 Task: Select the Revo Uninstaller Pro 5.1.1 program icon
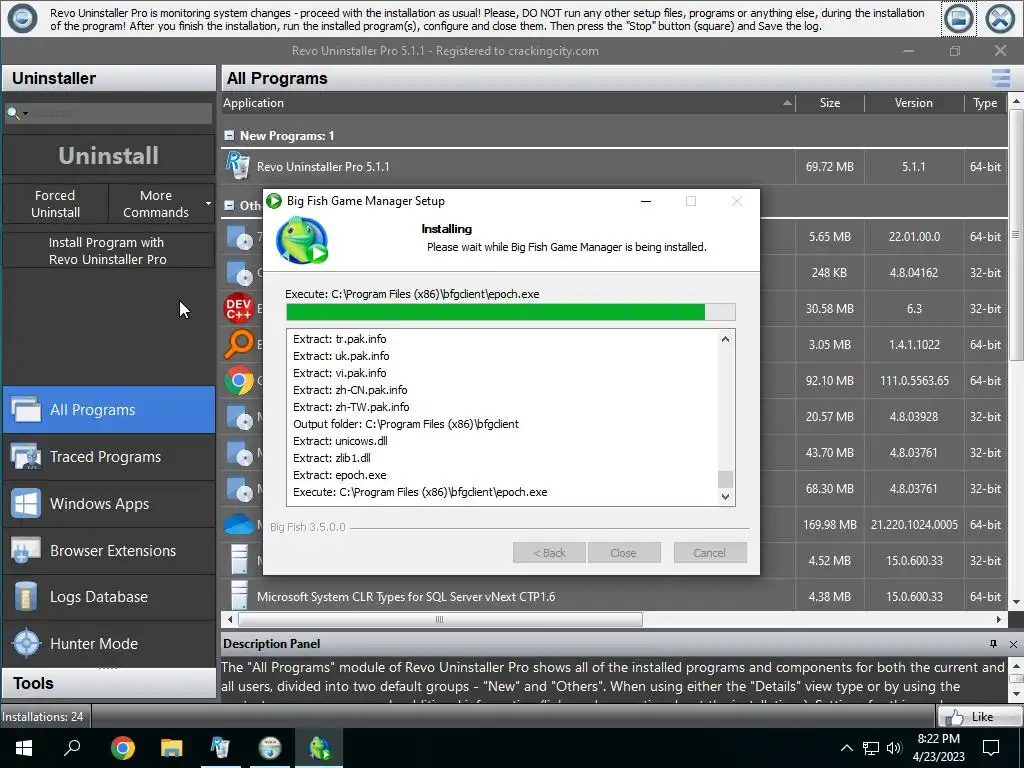(238, 165)
